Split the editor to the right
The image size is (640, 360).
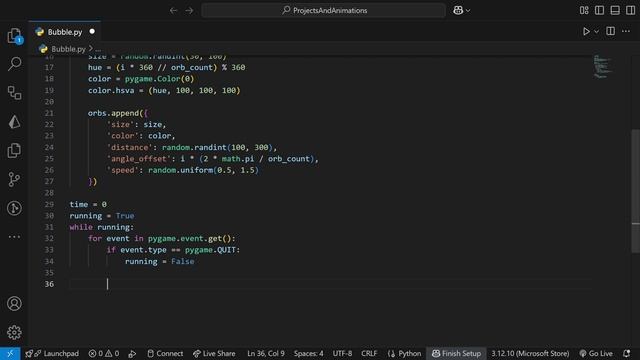[x=611, y=31]
